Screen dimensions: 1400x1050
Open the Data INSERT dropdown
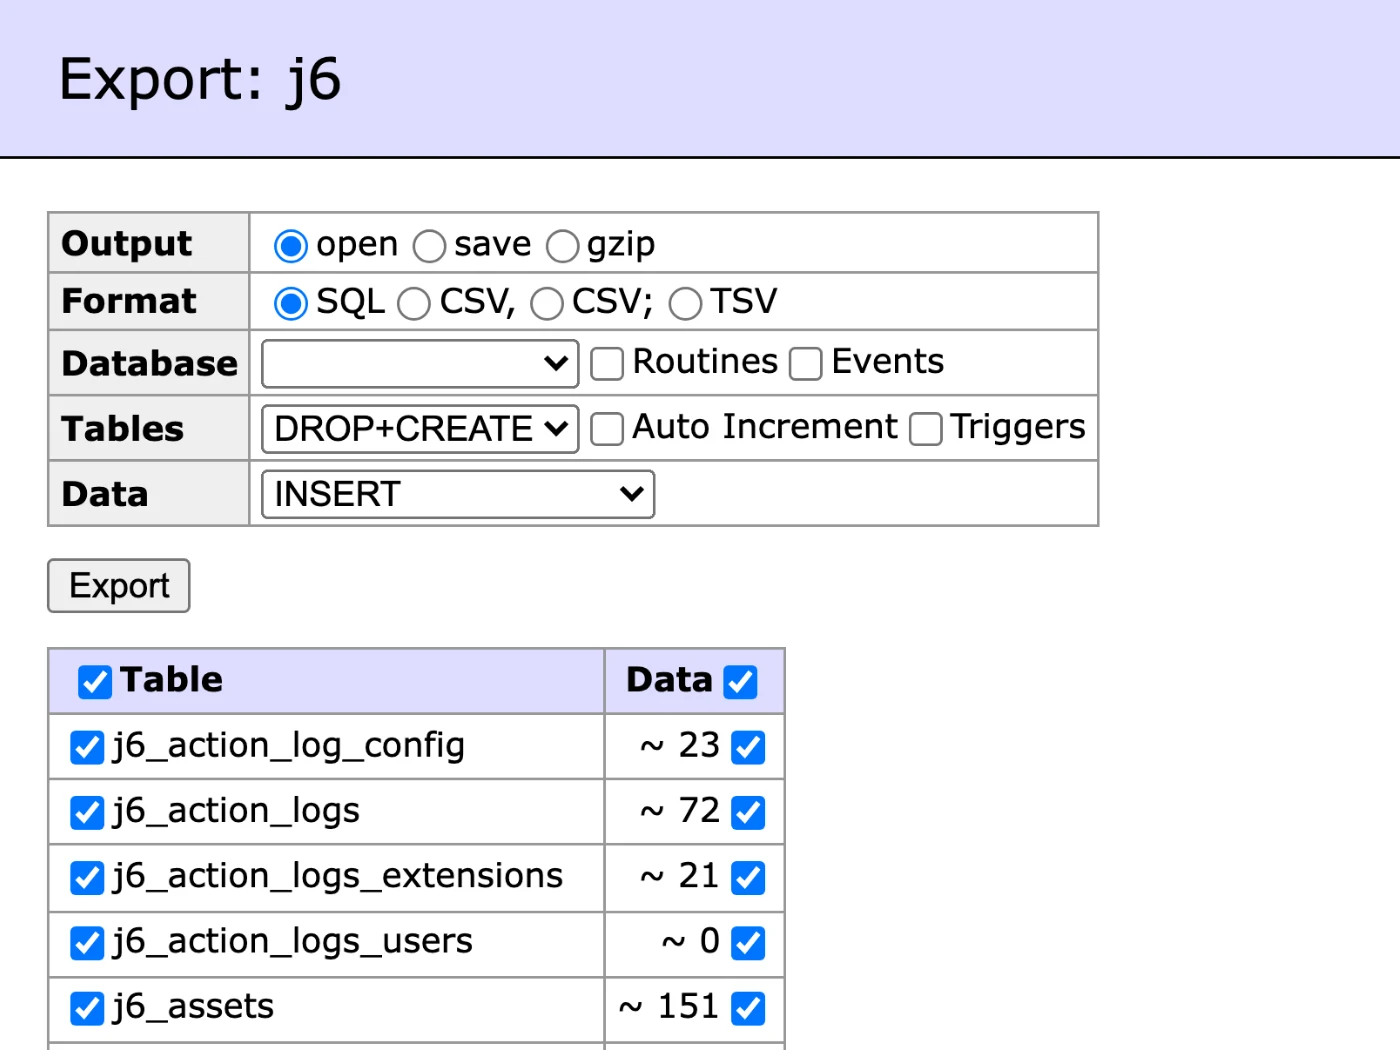tap(458, 494)
